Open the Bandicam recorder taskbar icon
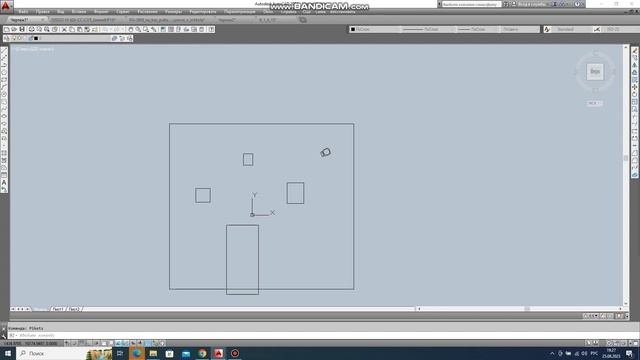640x360 pixels. [235, 353]
